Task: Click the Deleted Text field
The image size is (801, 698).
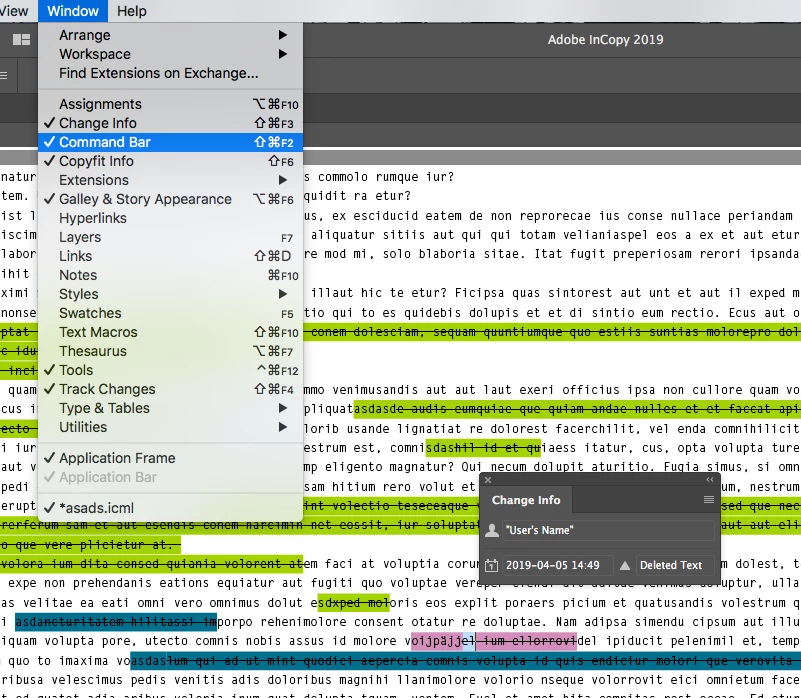Action: (x=675, y=565)
